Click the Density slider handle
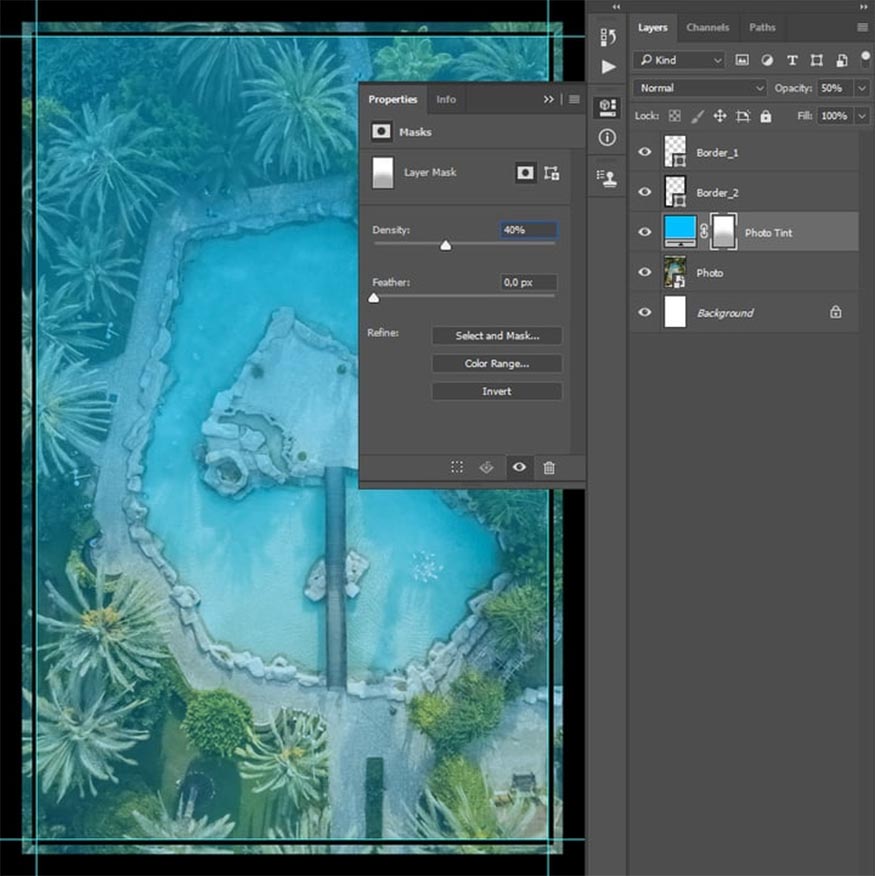The height and width of the screenshot is (876, 875). tap(445, 245)
